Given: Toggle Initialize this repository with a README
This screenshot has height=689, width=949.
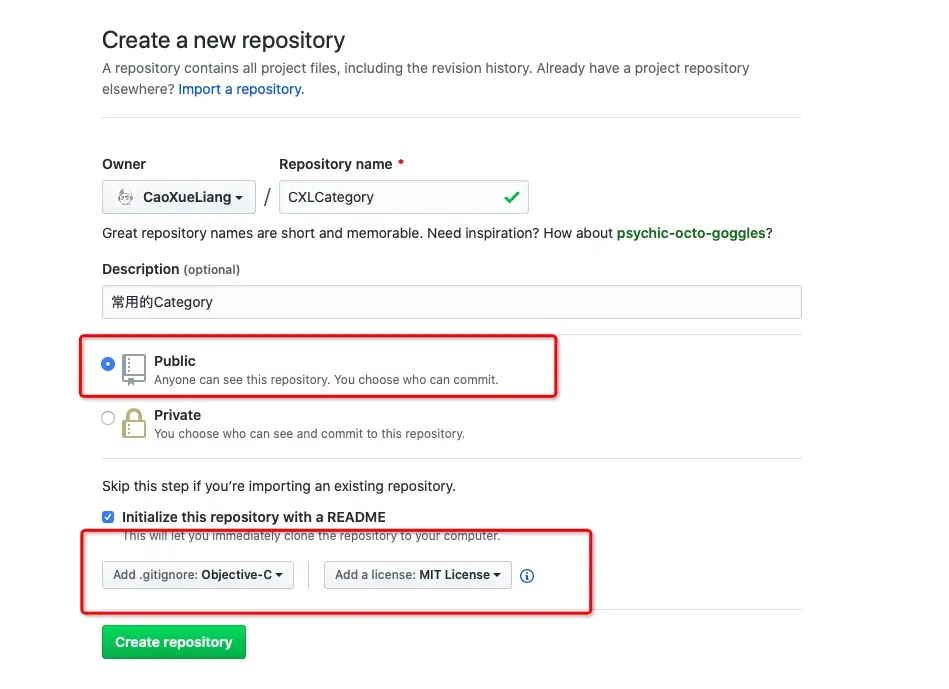Looking at the screenshot, I should pos(108,517).
